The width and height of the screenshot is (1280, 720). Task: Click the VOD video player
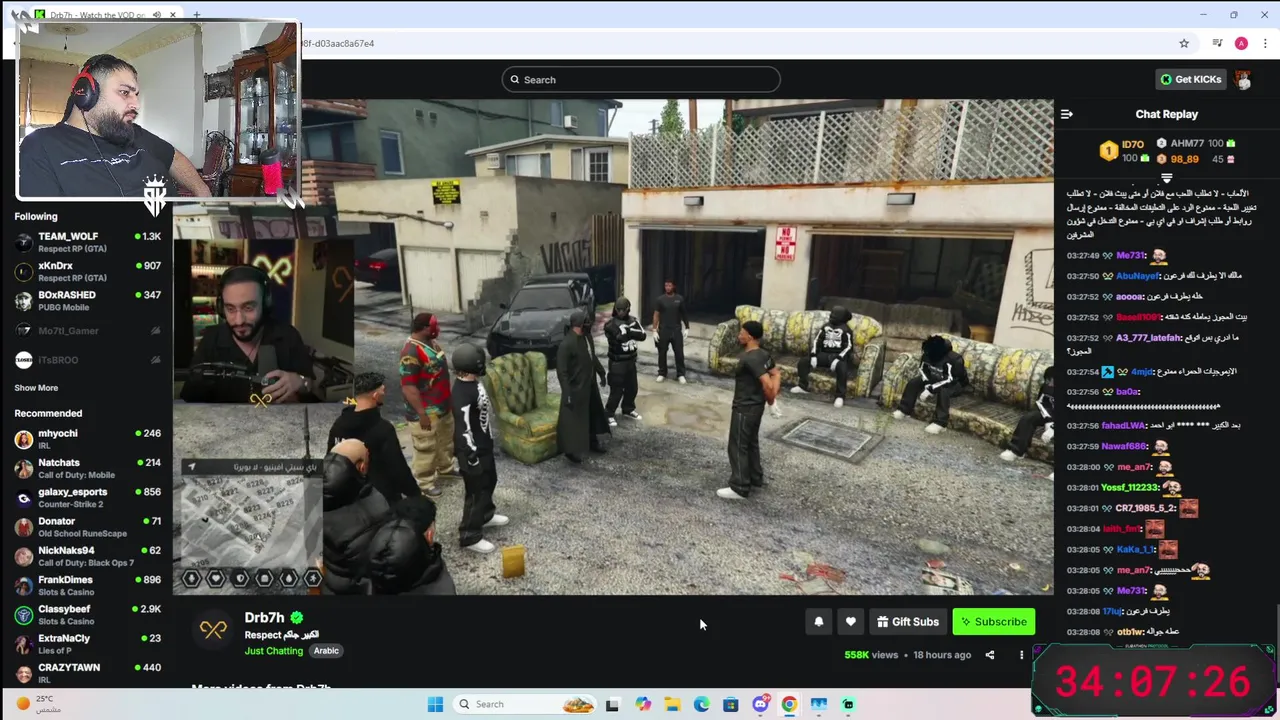[613, 347]
